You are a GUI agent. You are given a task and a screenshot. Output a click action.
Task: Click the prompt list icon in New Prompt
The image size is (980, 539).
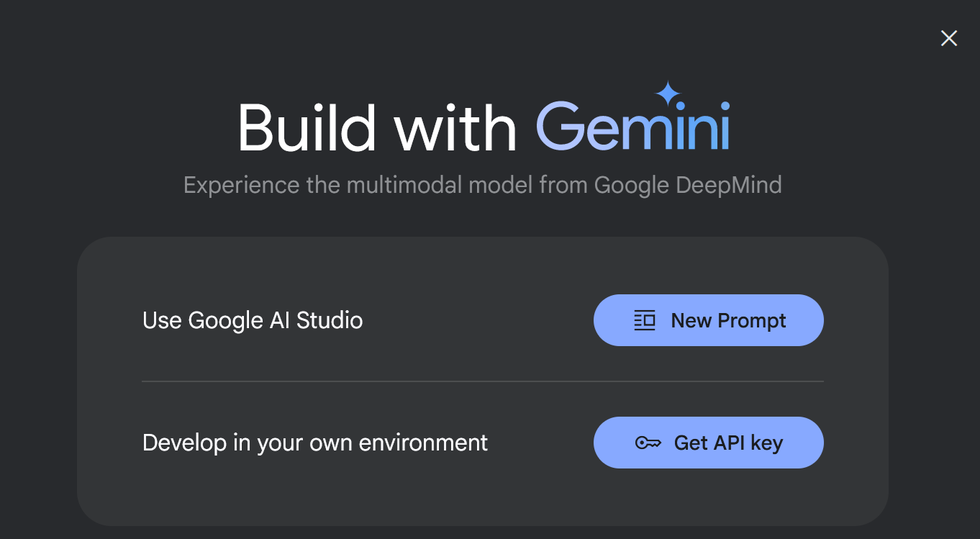pyautogui.click(x=645, y=321)
